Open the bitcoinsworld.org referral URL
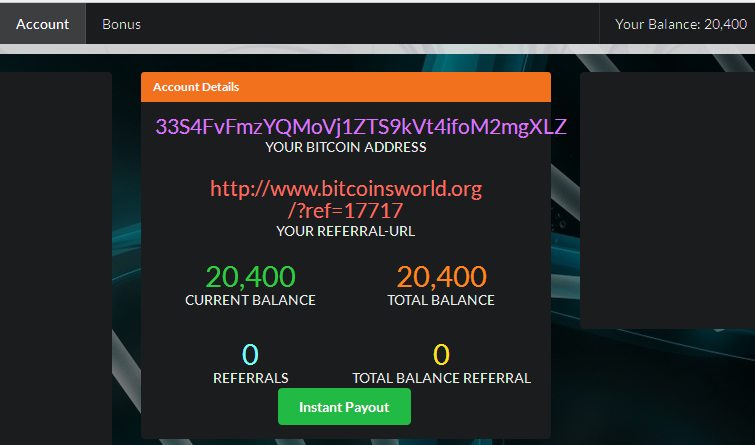Screen dimensions: 755x445 pyautogui.click(x=346, y=199)
